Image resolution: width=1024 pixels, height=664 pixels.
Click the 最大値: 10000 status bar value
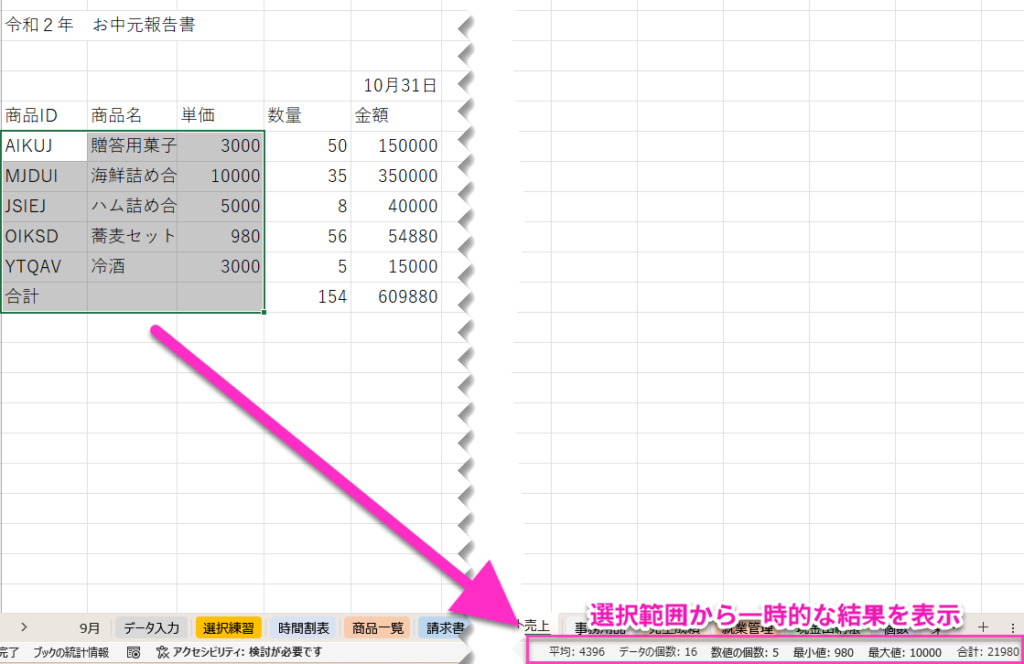tap(904, 652)
